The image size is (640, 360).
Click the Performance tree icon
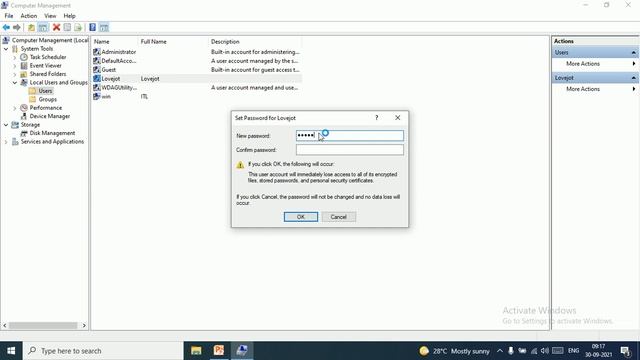click(x=24, y=108)
